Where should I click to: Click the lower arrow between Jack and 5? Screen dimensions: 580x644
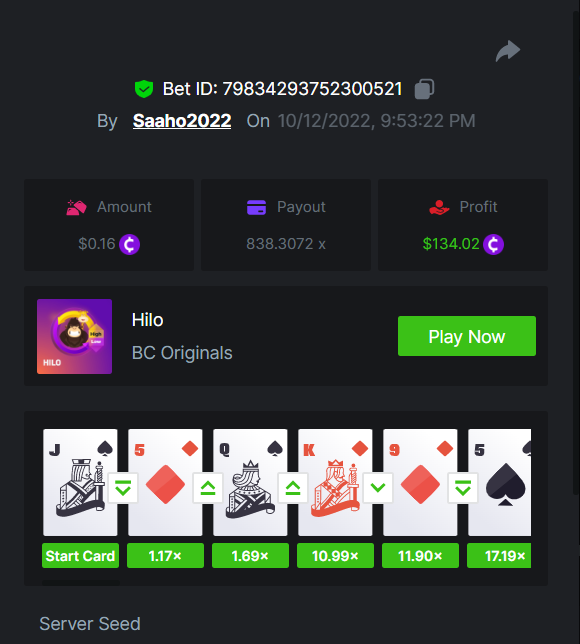123,488
